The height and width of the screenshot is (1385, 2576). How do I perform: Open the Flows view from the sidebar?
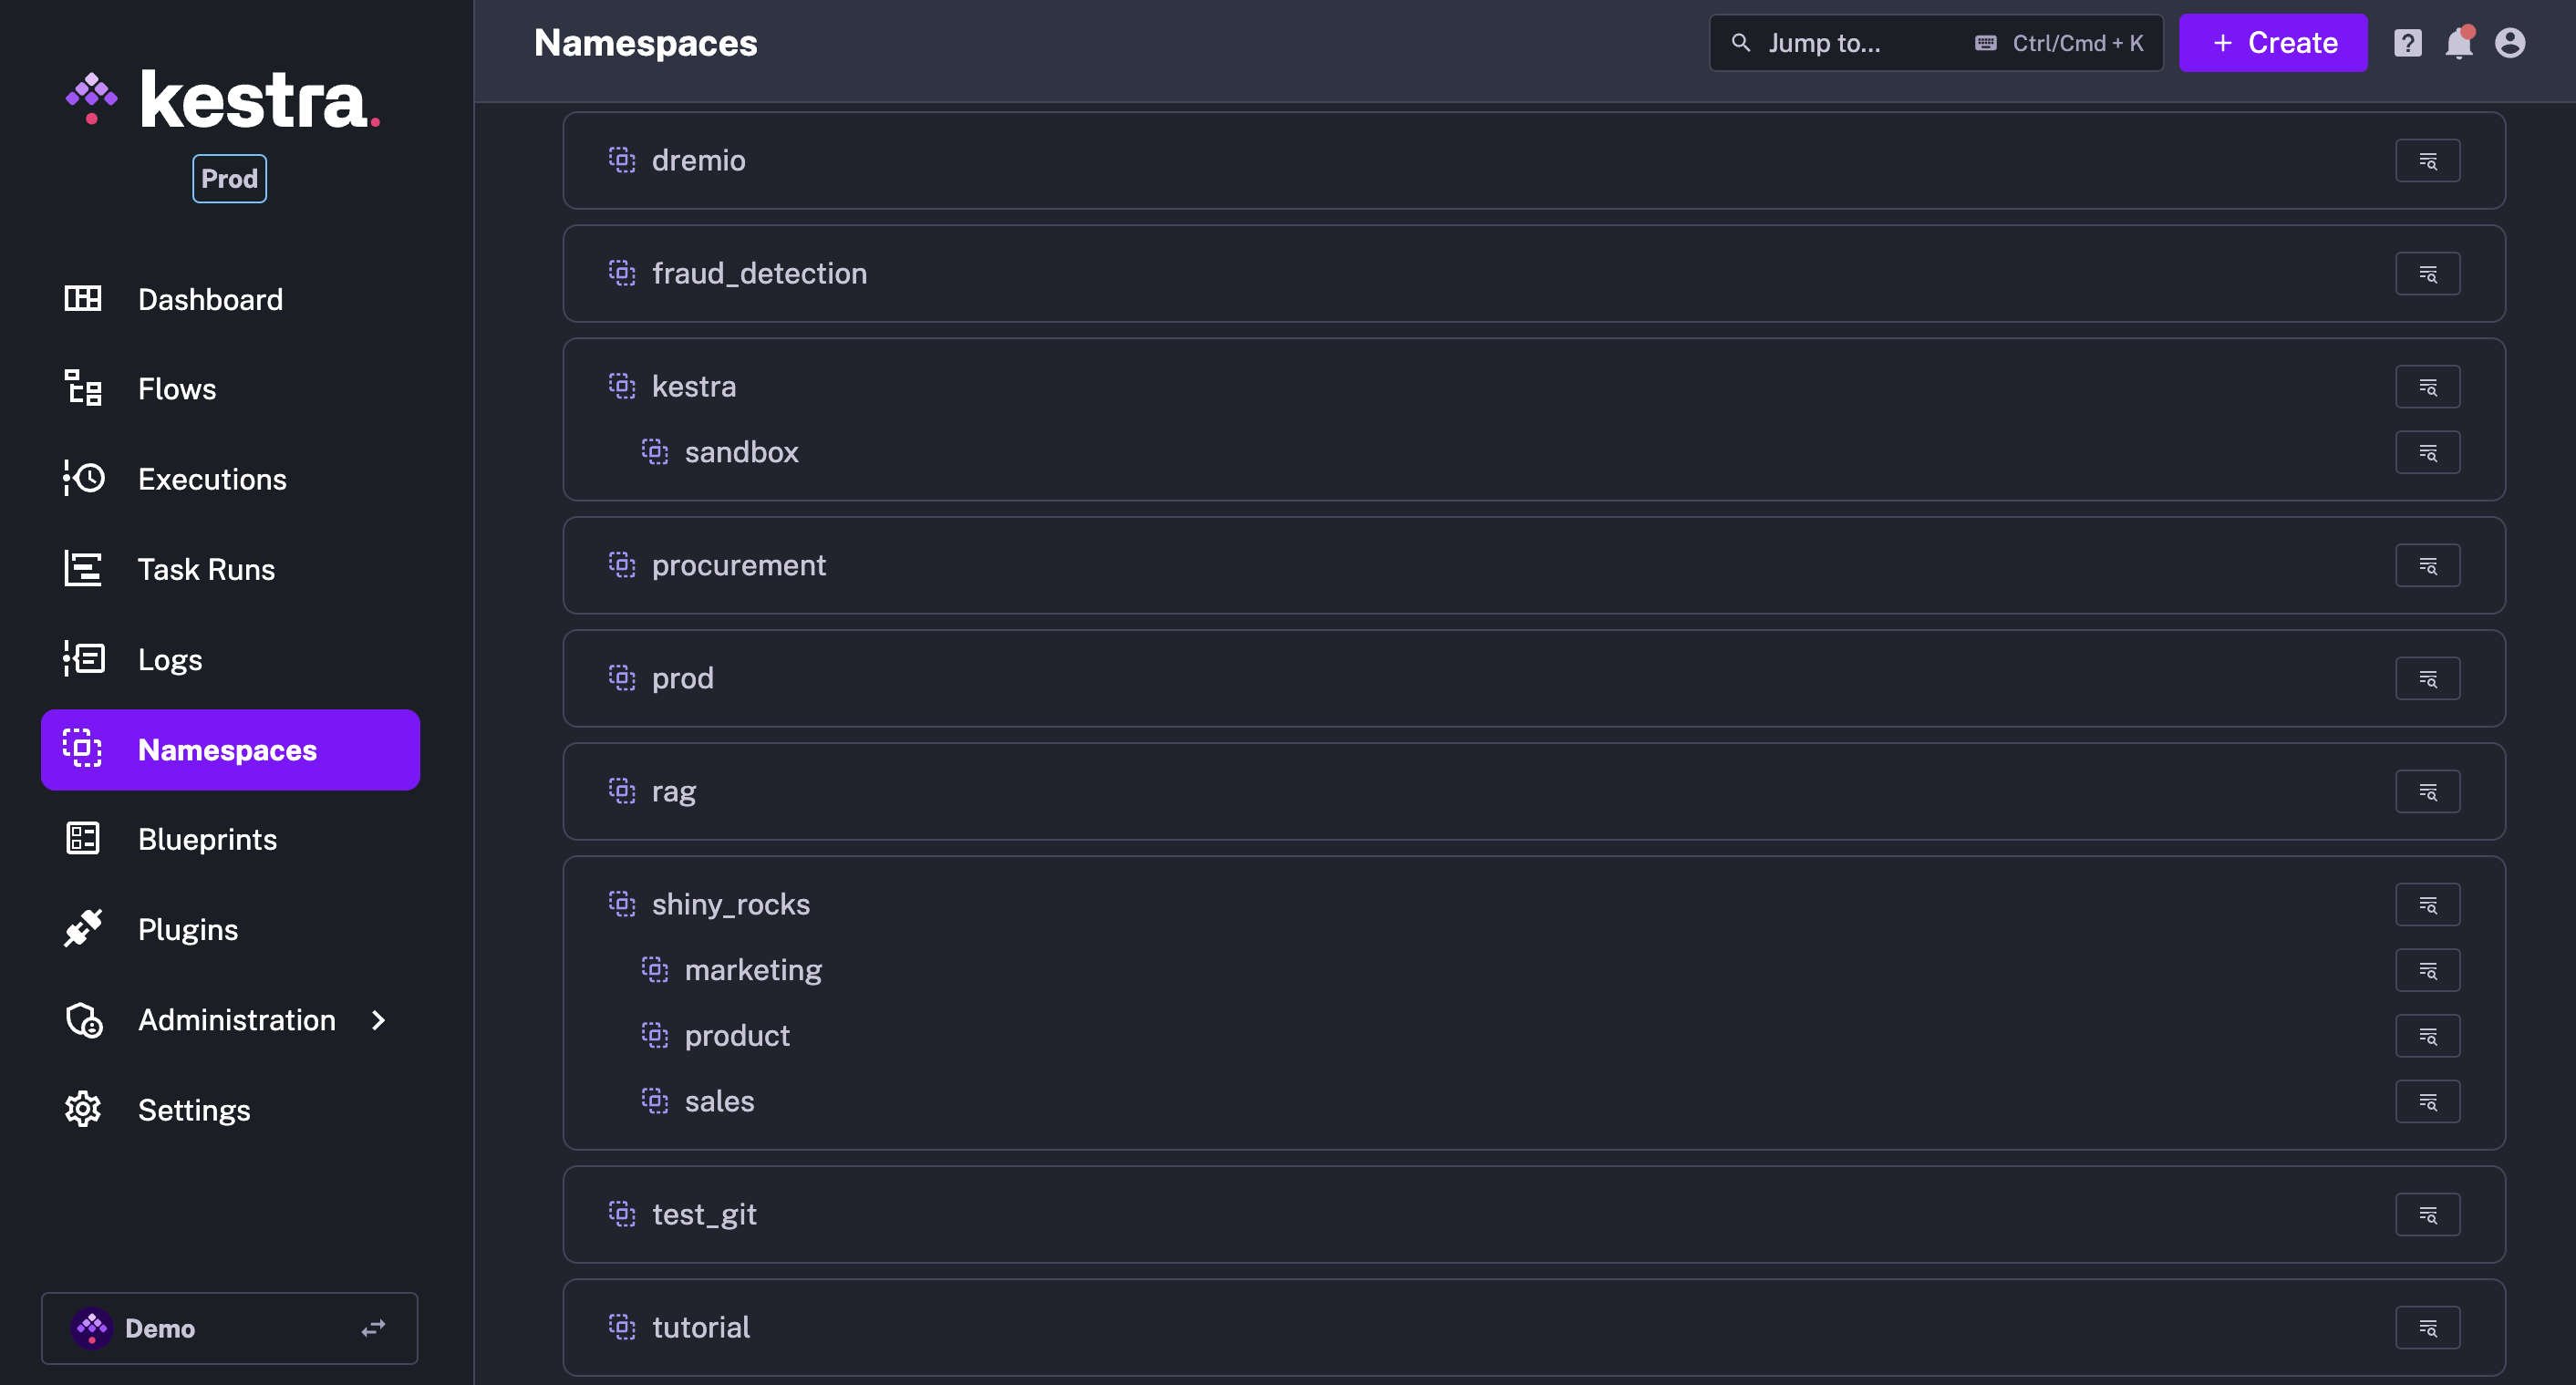point(176,389)
